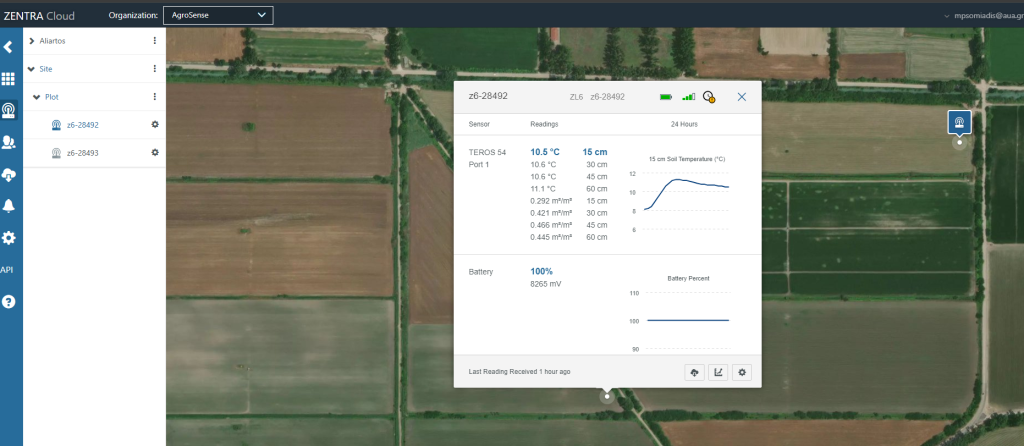Open the API section in sidebar

pos(7,270)
